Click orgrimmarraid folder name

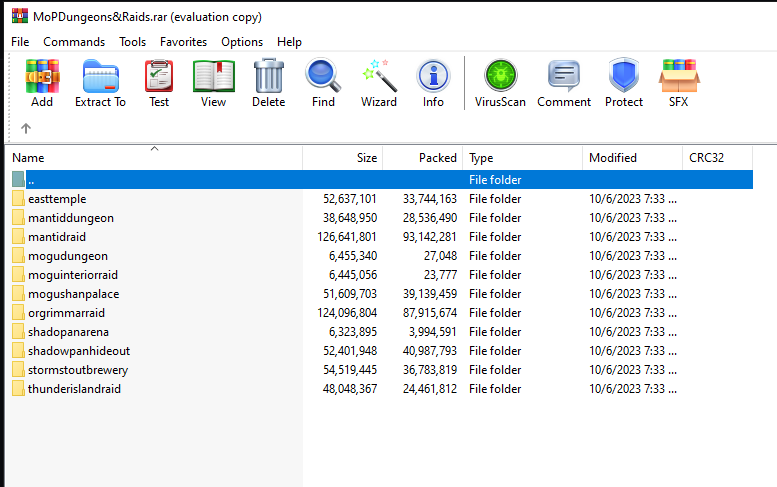(66, 313)
